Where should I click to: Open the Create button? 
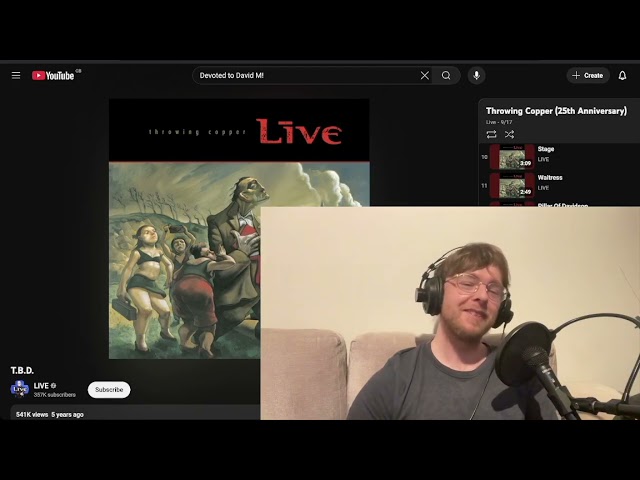(x=588, y=76)
